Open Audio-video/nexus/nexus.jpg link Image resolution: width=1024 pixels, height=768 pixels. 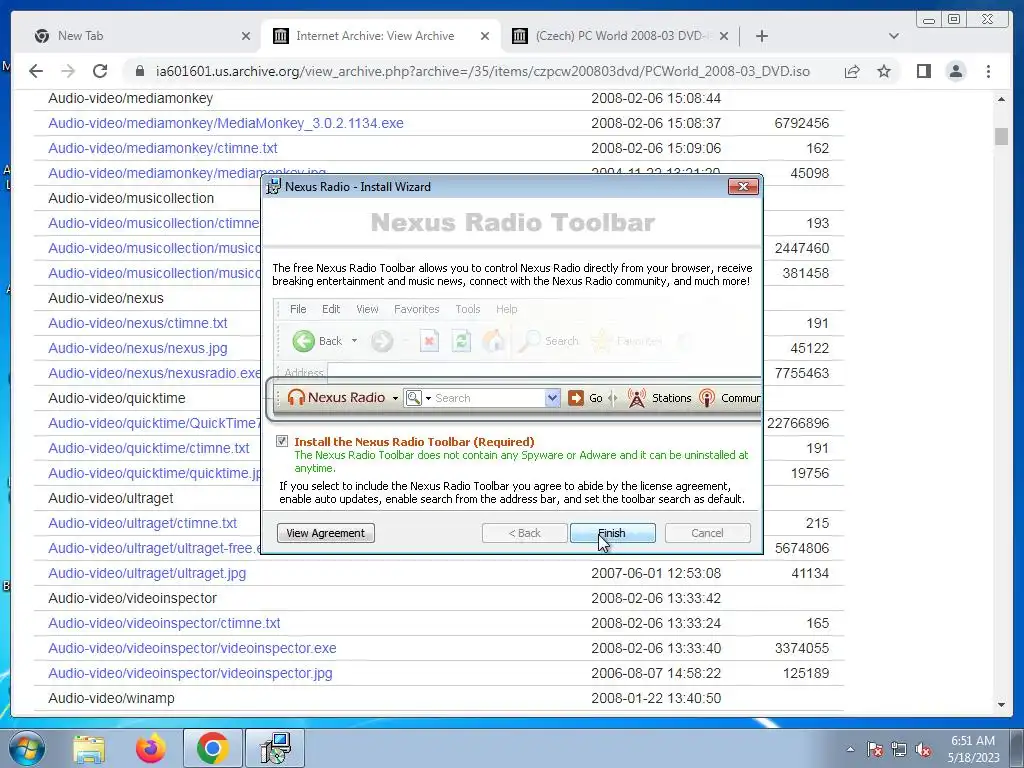[x=138, y=348]
